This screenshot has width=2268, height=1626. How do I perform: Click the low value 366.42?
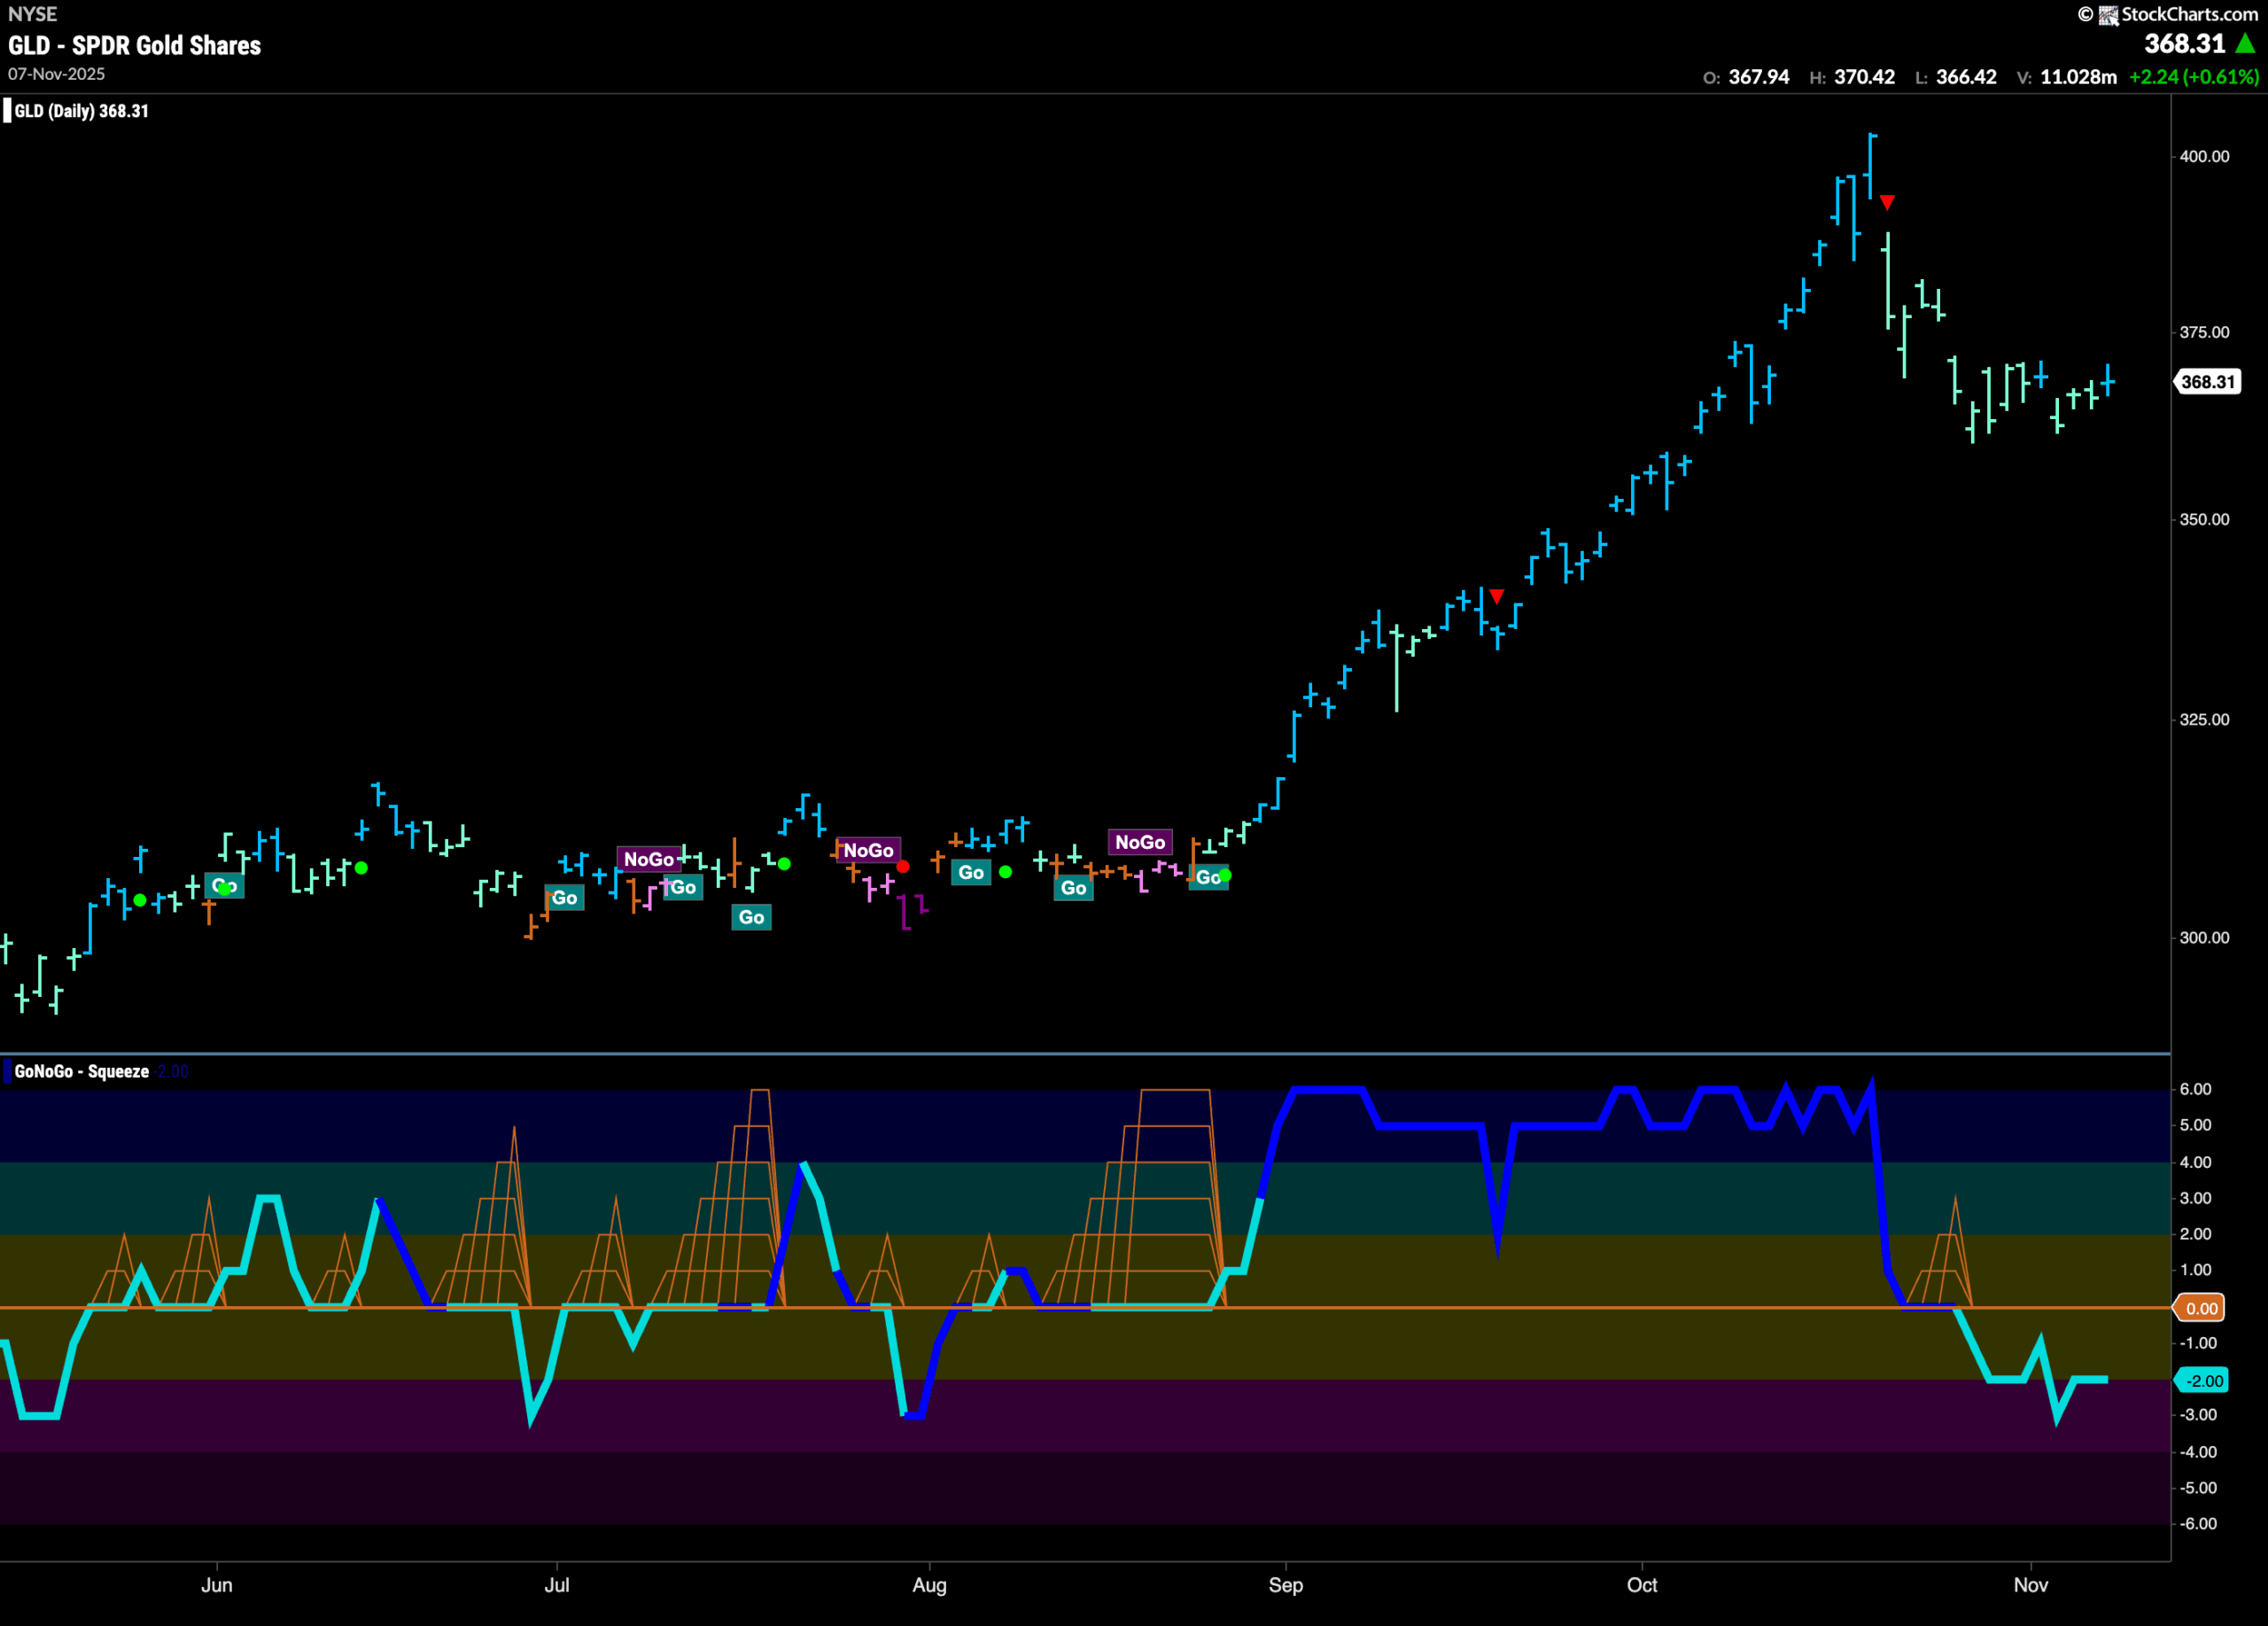tap(1966, 77)
